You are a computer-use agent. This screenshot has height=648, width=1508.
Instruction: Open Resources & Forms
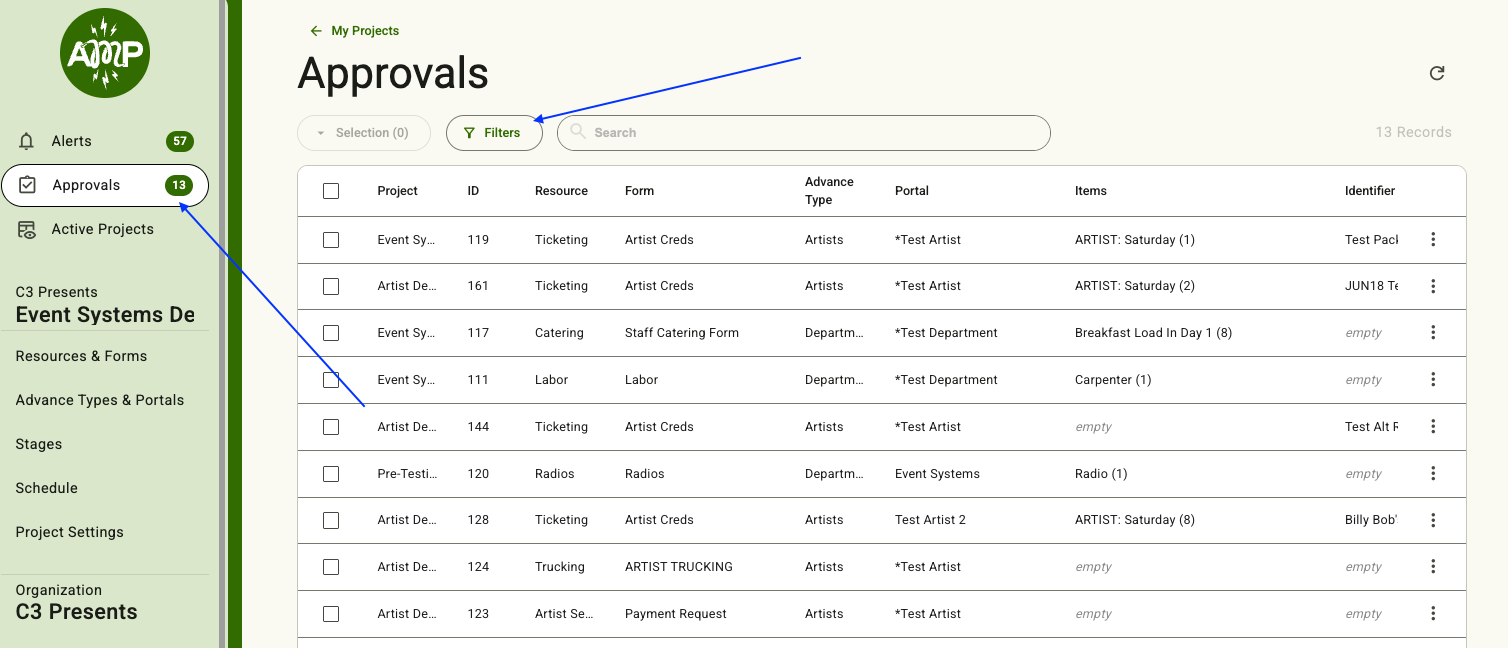81,356
